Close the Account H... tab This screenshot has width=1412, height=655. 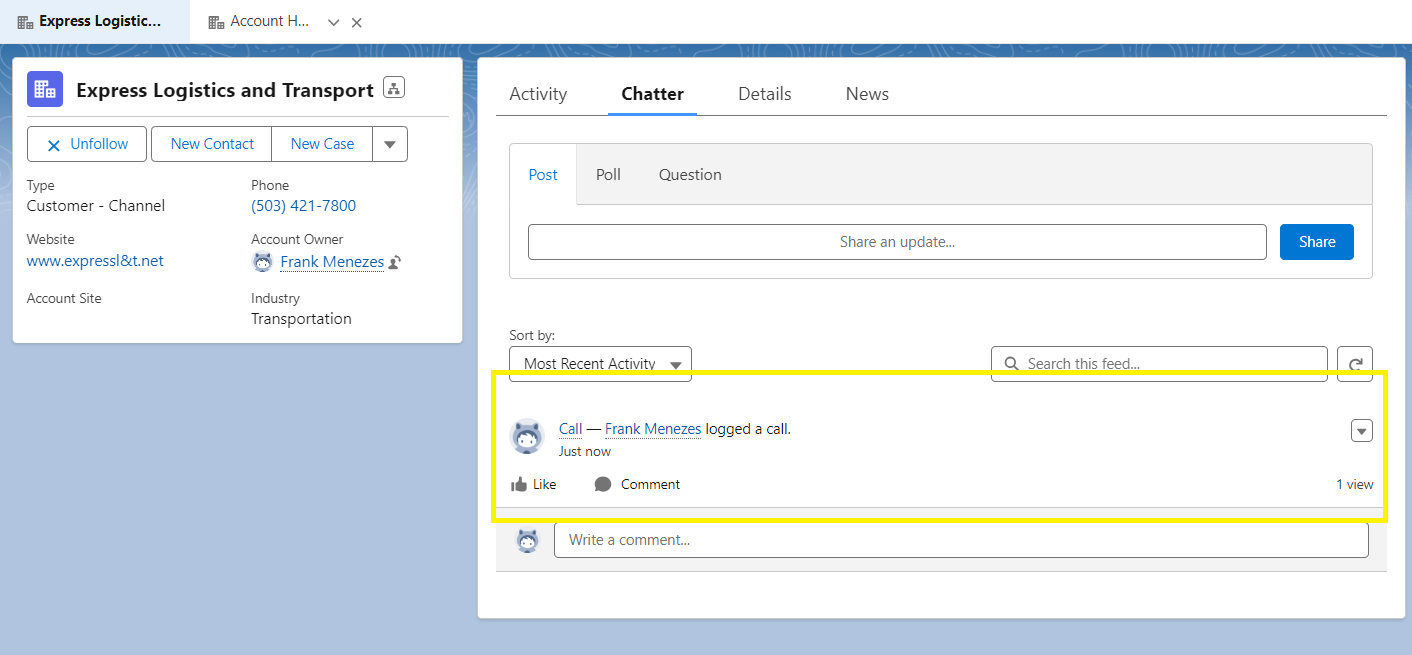357,22
